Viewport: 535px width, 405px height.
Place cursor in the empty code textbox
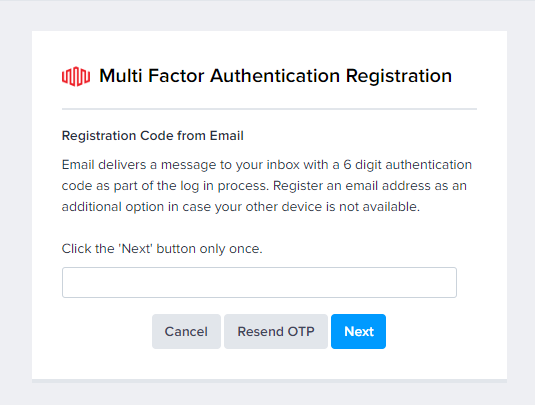259,283
